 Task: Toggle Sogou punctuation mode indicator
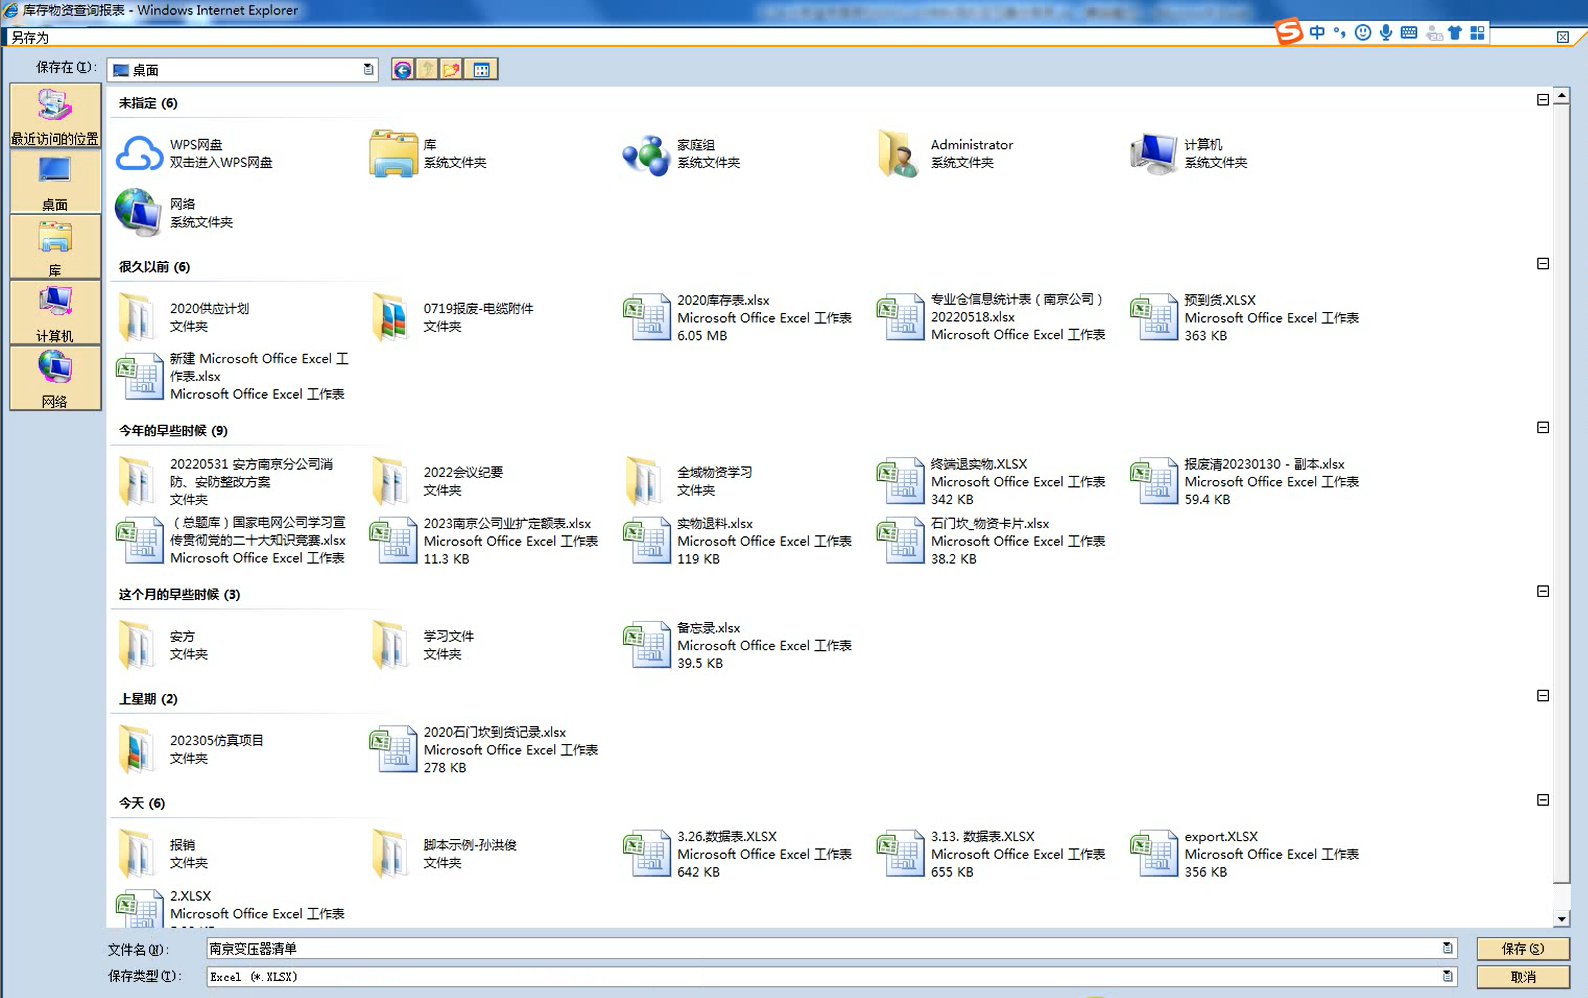click(1340, 33)
